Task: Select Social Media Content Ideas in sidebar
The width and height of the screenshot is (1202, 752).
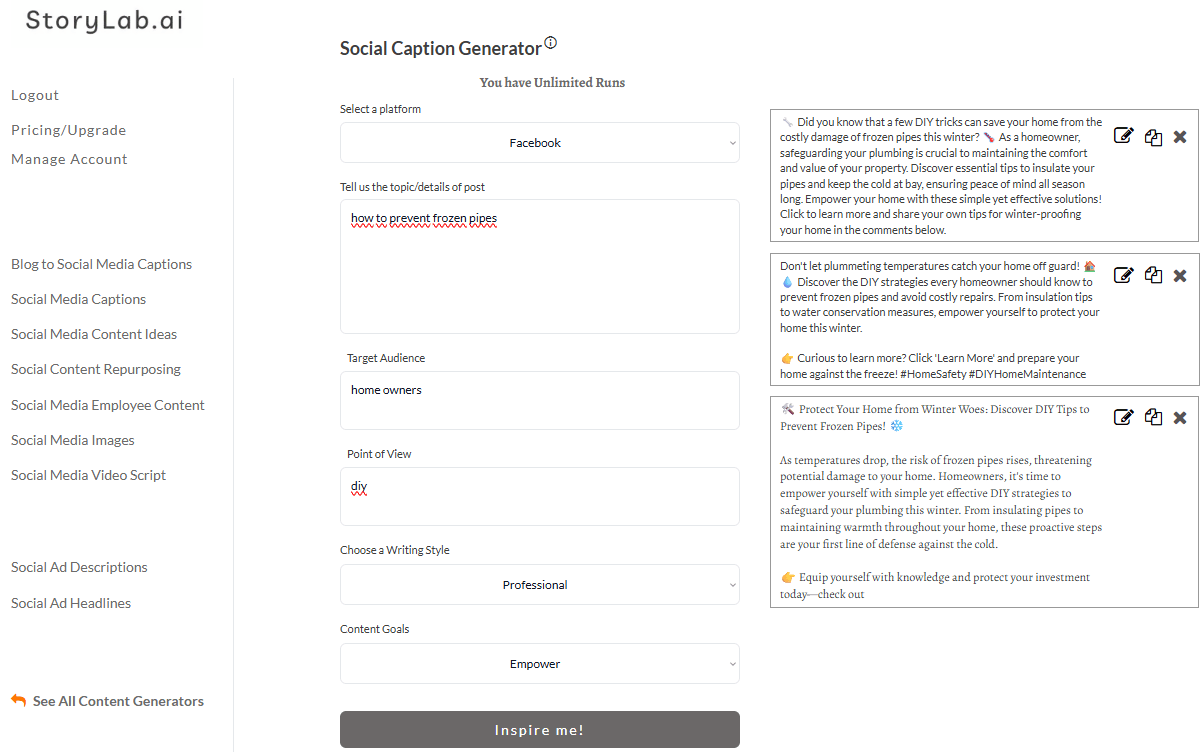Action: point(93,333)
